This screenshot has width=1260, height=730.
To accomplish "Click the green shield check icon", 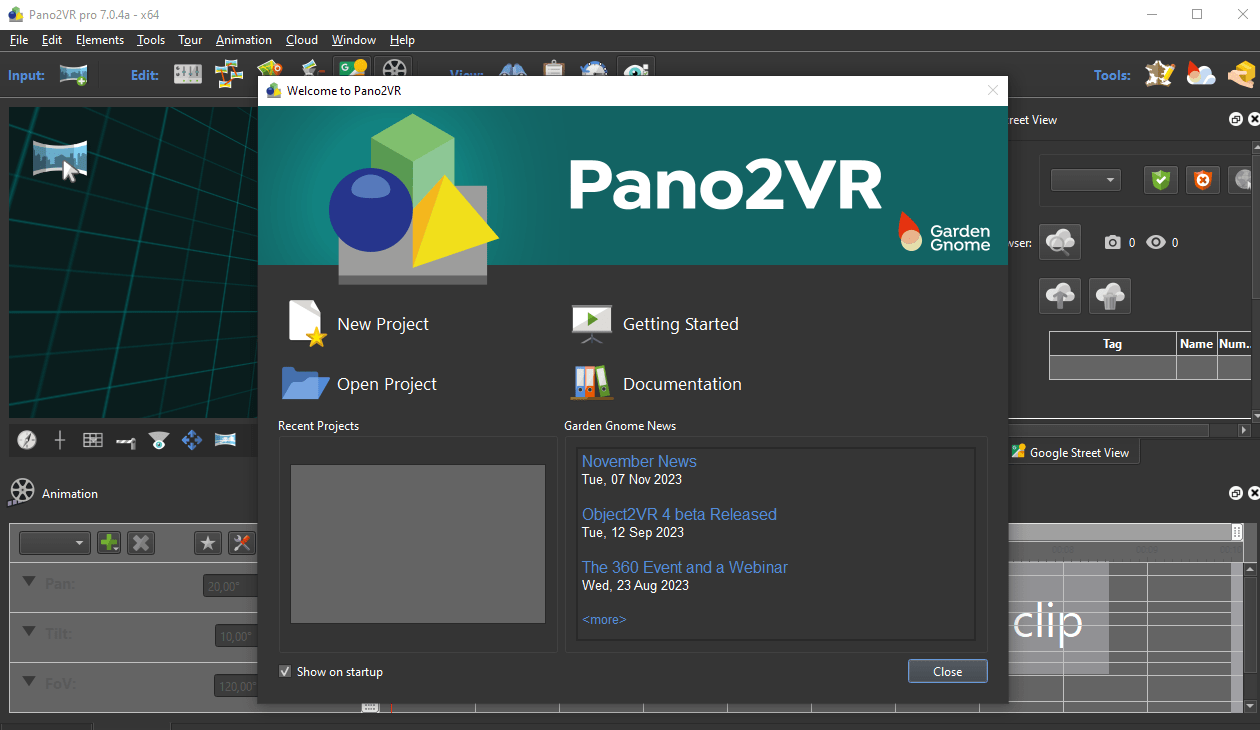I will point(1161,180).
